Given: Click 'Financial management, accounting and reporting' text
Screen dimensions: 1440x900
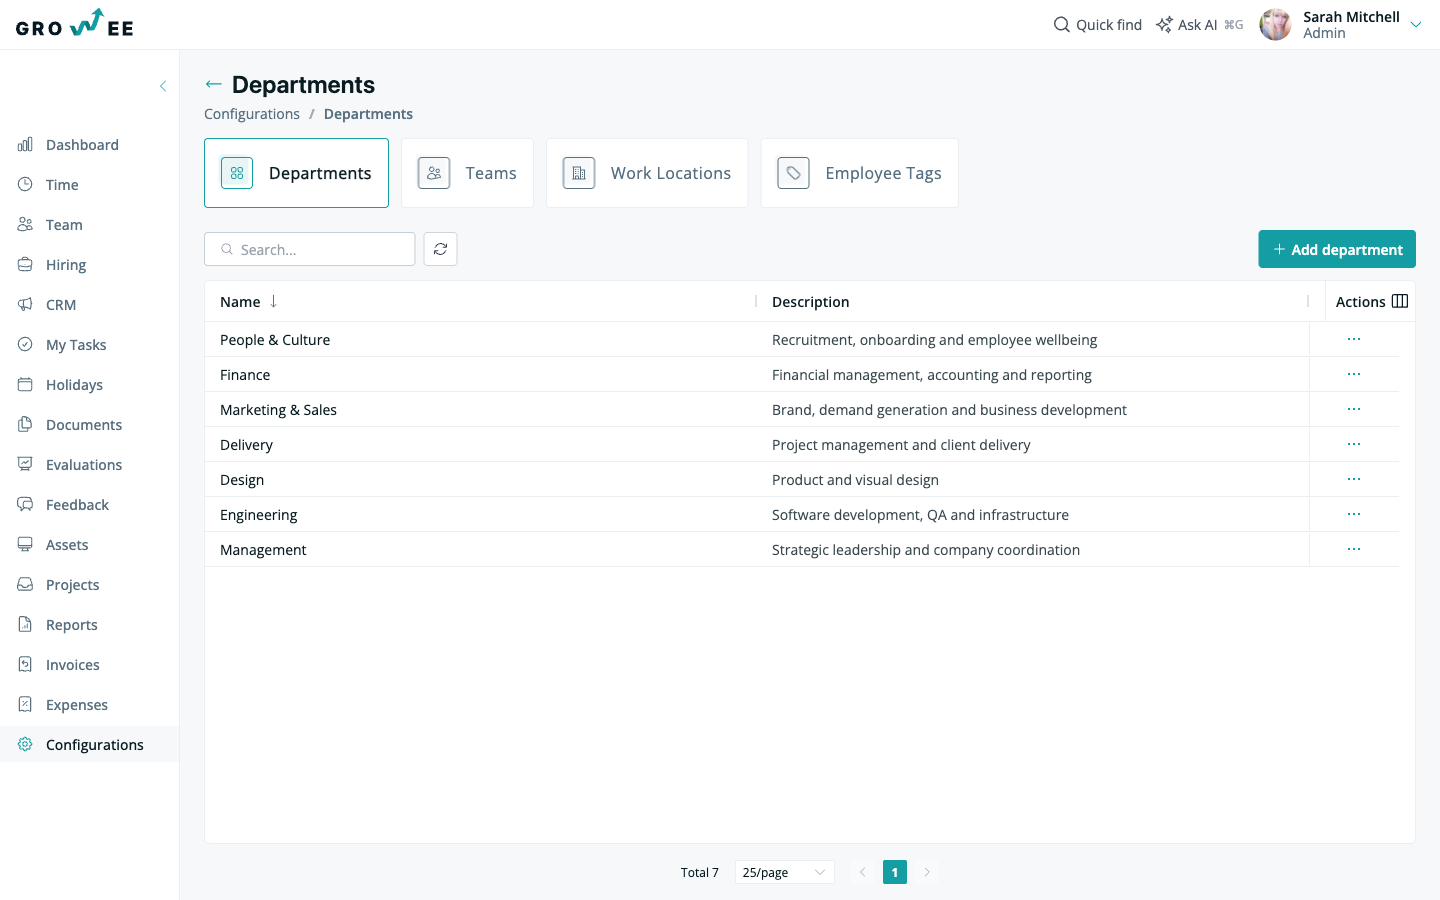Looking at the screenshot, I should click(x=932, y=375).
